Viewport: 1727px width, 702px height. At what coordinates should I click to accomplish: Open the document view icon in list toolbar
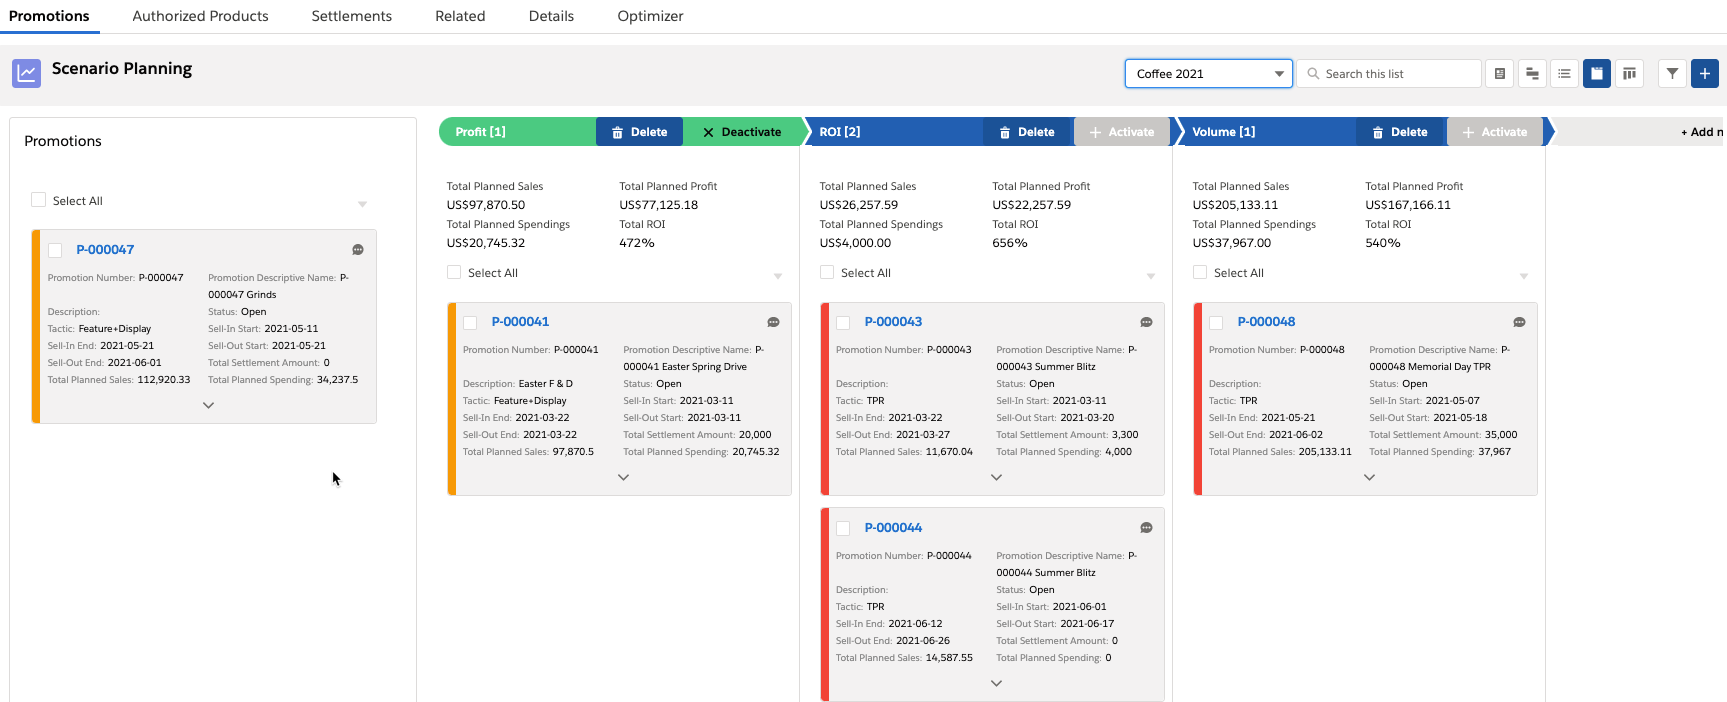1499,74
